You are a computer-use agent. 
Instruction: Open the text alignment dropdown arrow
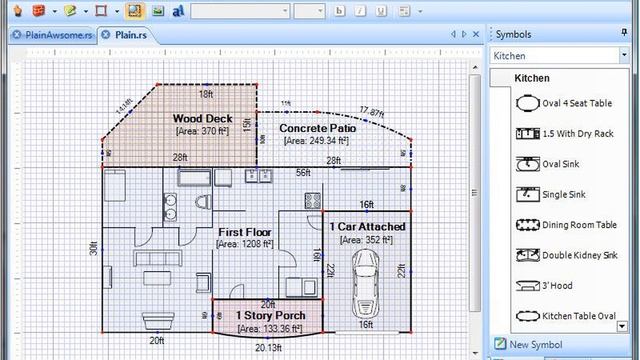click(x=420, y=11)
